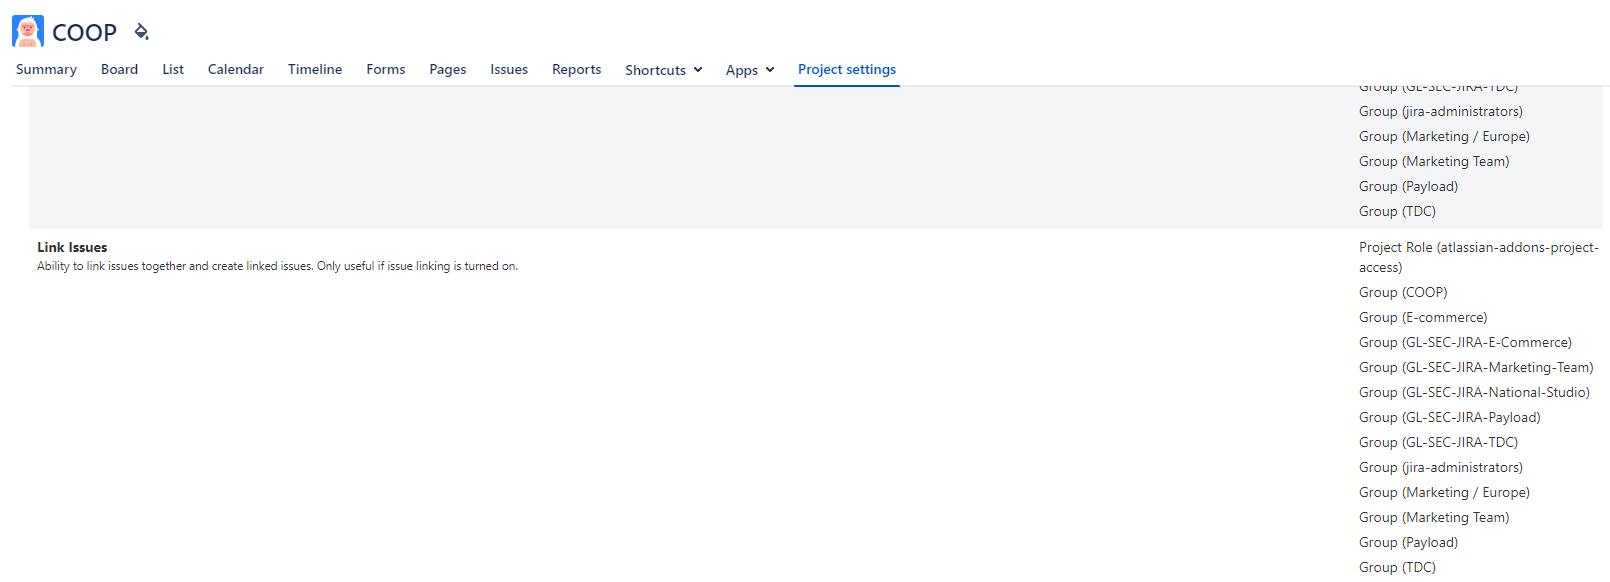The height and width of the screenshot is (582, 1610).
Task: Click Group (E-commerce) under Link Issues
Action: click(x=1423, y=317)
